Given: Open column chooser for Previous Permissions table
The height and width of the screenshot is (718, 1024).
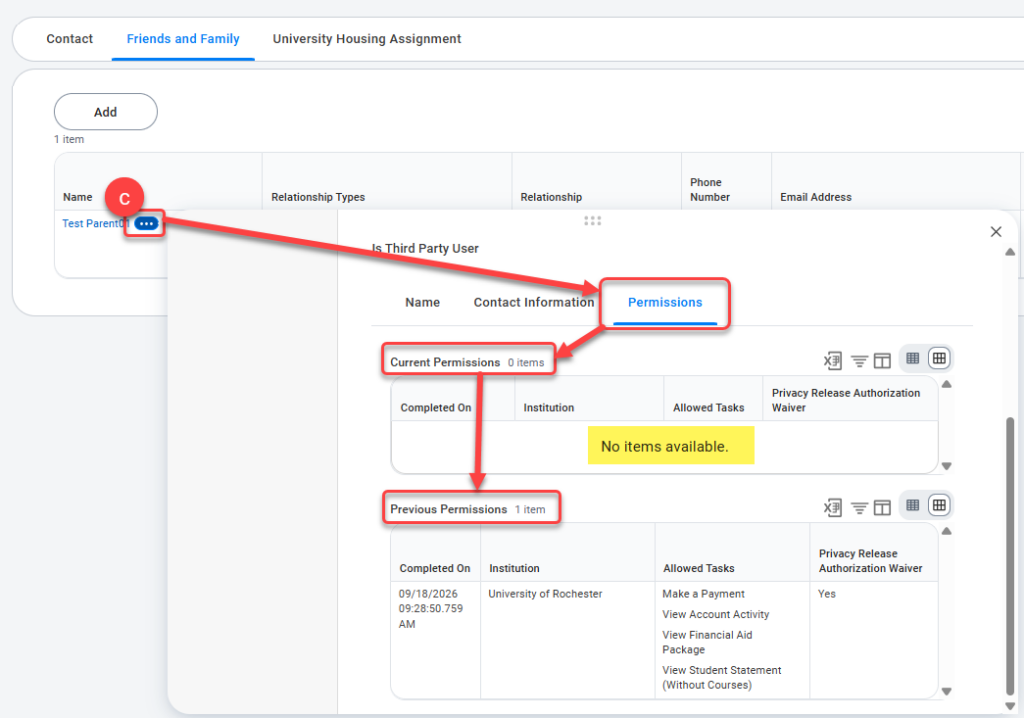Looking at the screenshot, I should click(882, 508).
